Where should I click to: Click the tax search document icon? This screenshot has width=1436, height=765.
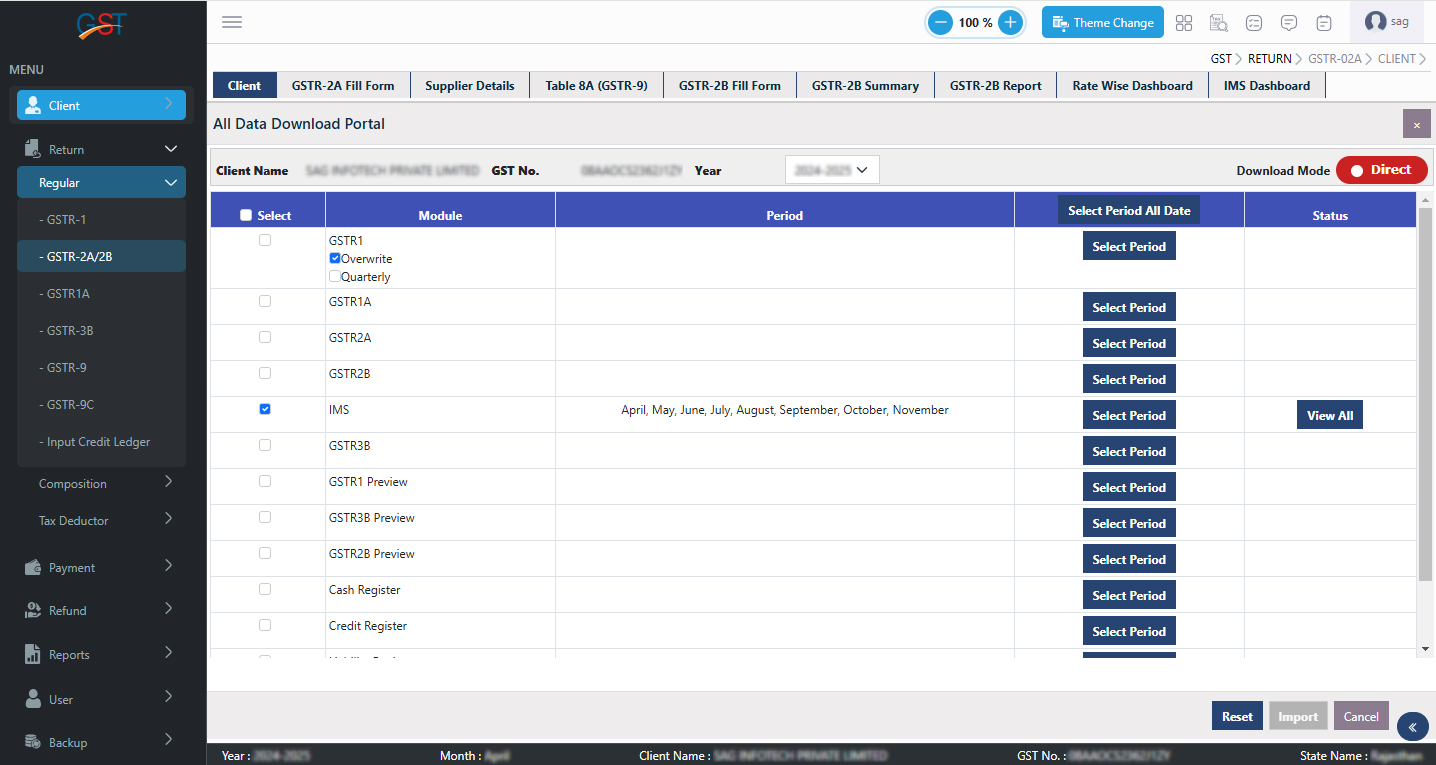pos(1219,22)
